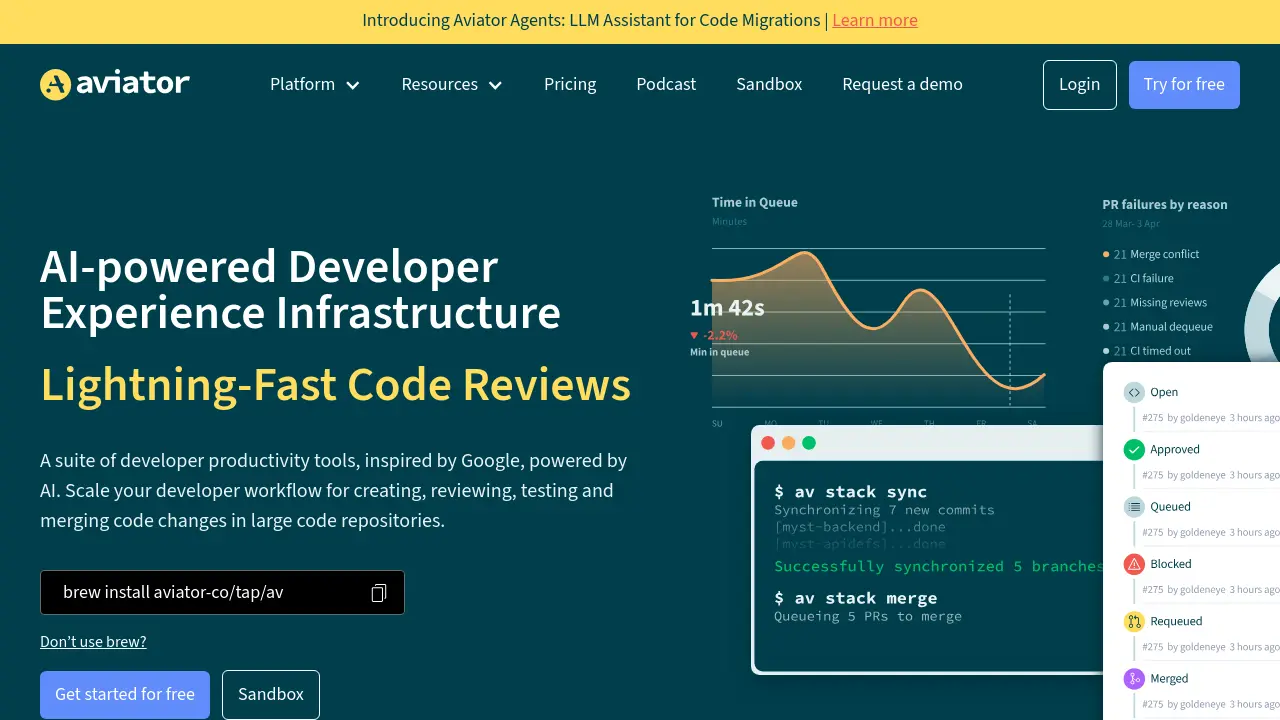Follow the Learn more banner link
Image resolution: width=1280 pixels, height=720 pixels.
tap(875, 20)
